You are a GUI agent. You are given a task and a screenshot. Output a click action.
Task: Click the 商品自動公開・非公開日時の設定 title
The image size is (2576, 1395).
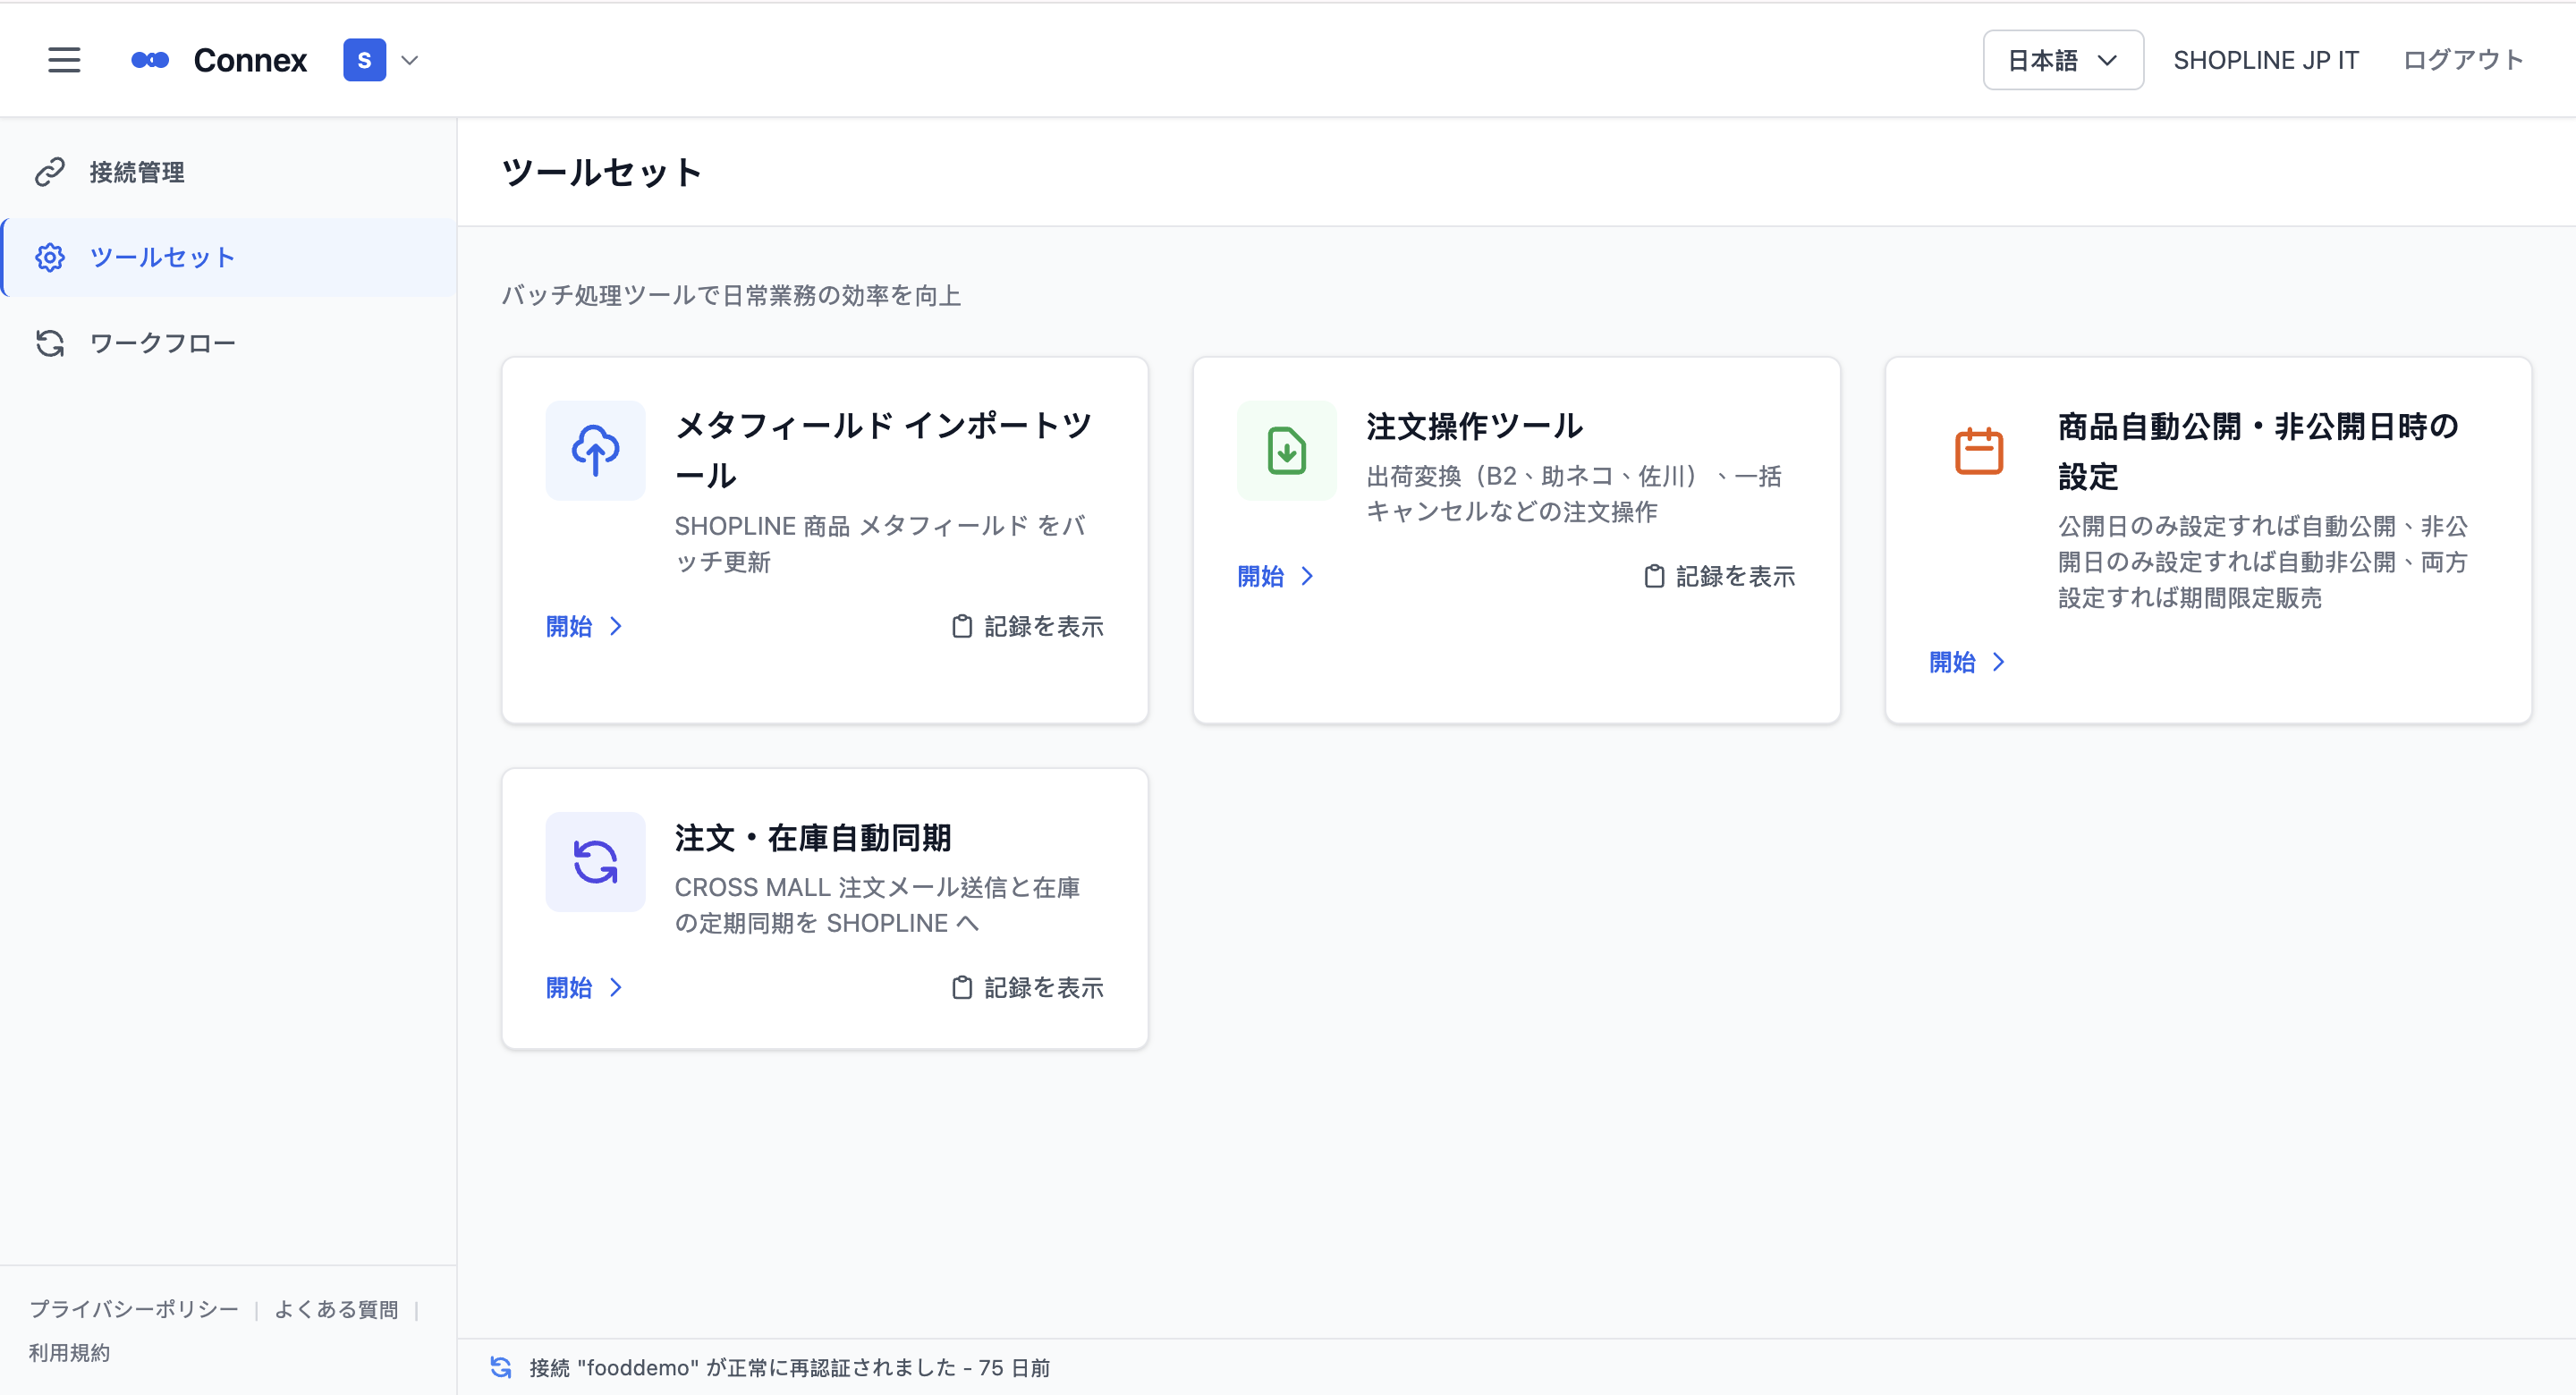pyautogui.click(x=2258, y=451)
